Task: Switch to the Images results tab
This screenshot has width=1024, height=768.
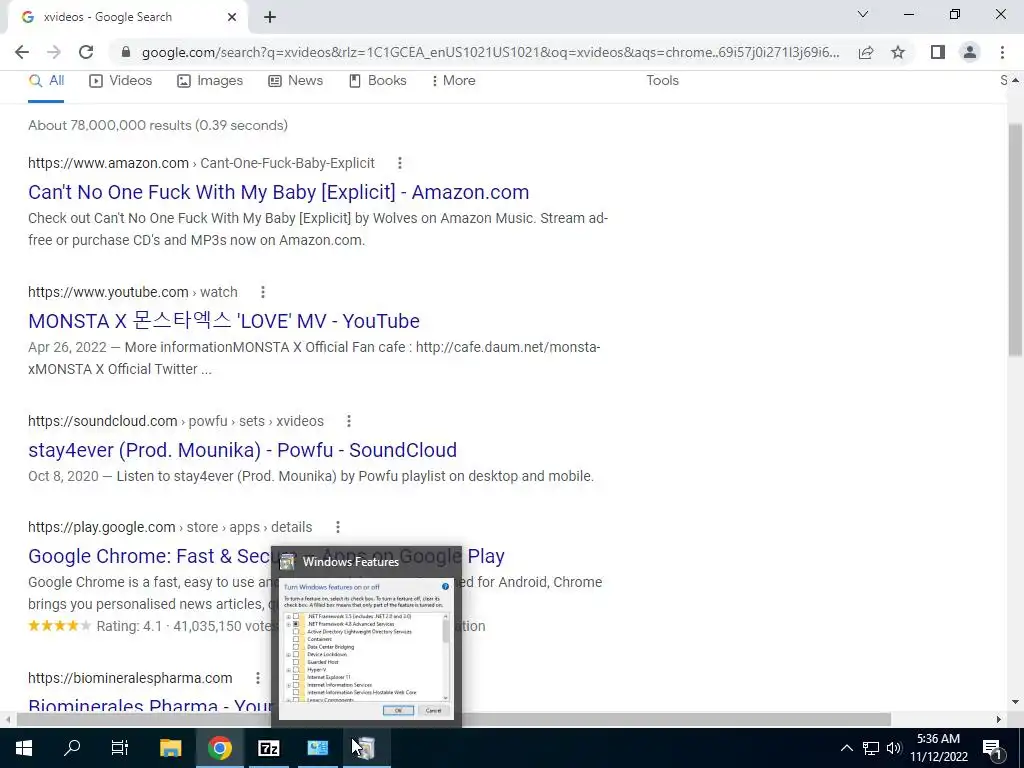Action: click(x=210, y=80)
